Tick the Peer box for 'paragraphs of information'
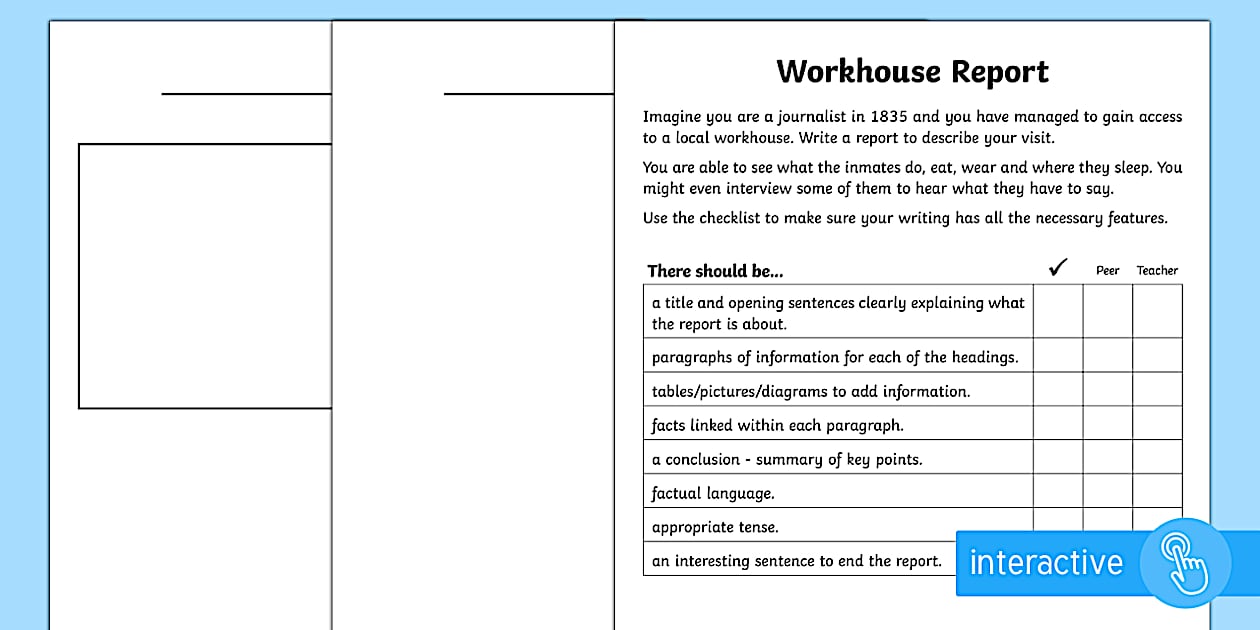 pos(1107,356)
